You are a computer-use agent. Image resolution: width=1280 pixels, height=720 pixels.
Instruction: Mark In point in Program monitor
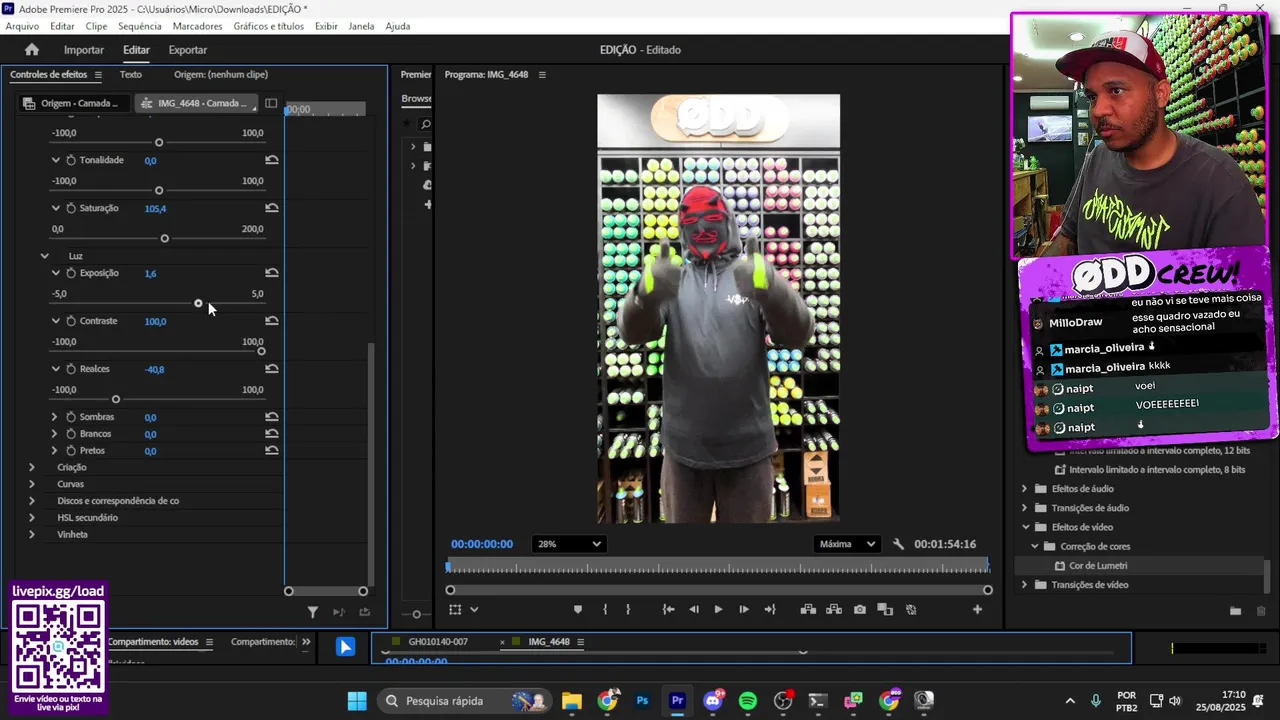(605, 610)
